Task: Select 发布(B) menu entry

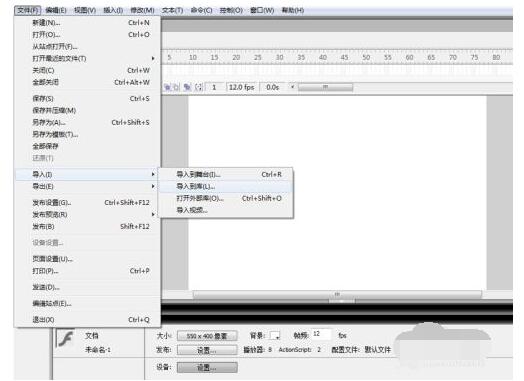Action: 88,227
